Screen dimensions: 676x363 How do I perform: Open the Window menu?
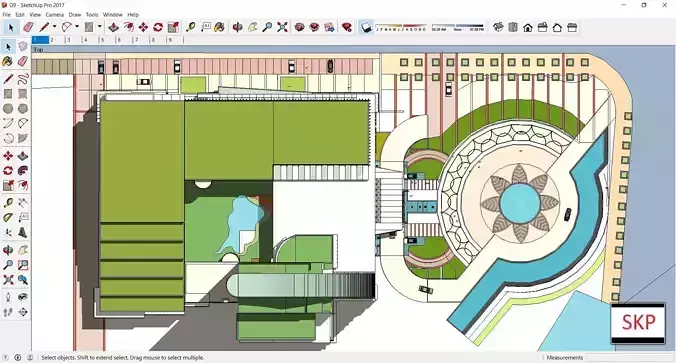pyautogui.click(x=113, y=15)
